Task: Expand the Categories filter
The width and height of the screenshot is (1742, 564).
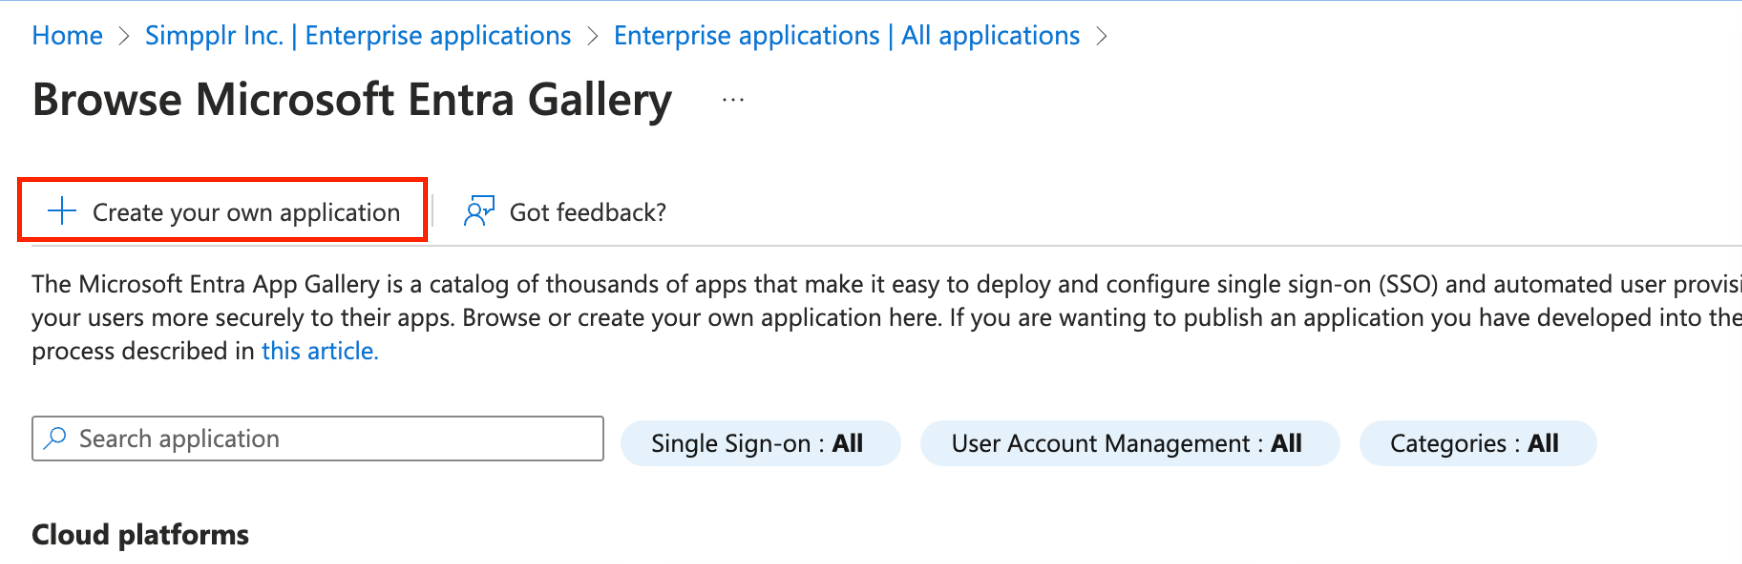Action: click(x=1476, y=443)
